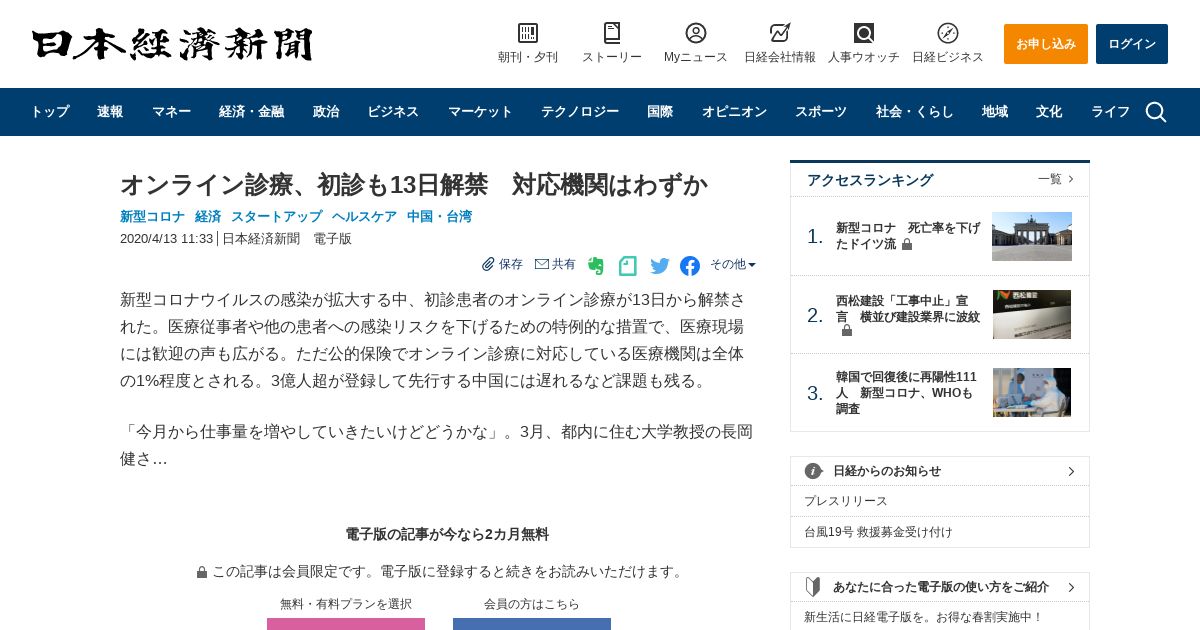Screen dimensions: 1200x630
Task: Open the 地域 section
Action: coord(995,112)
